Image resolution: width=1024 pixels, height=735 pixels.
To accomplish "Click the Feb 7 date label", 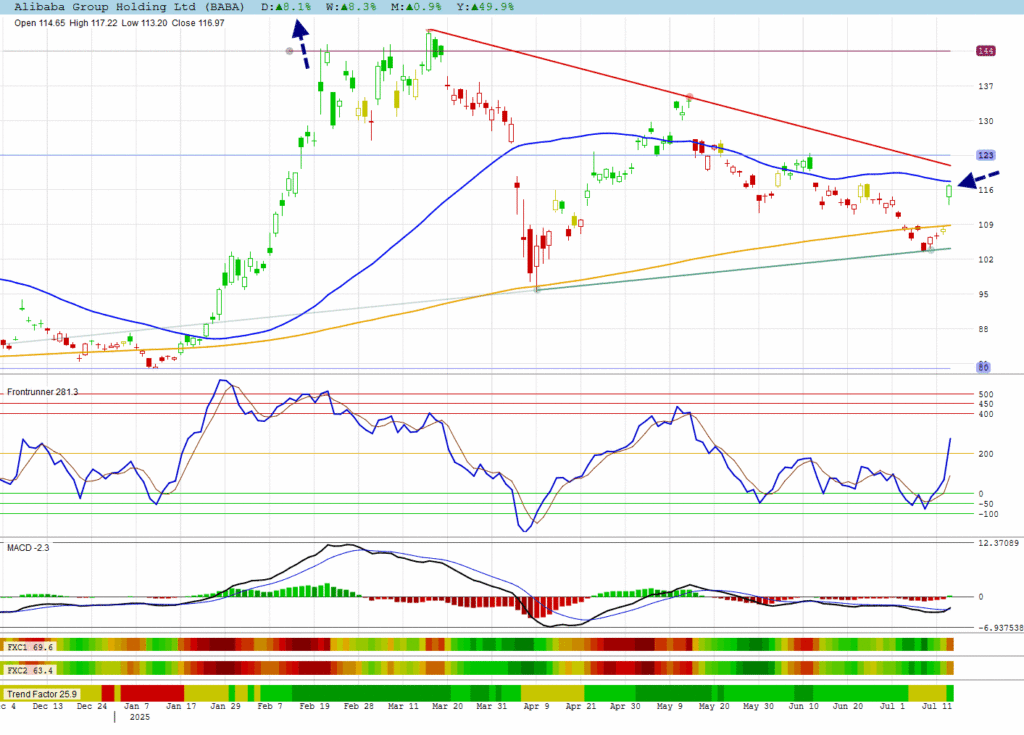I will 270,706.
